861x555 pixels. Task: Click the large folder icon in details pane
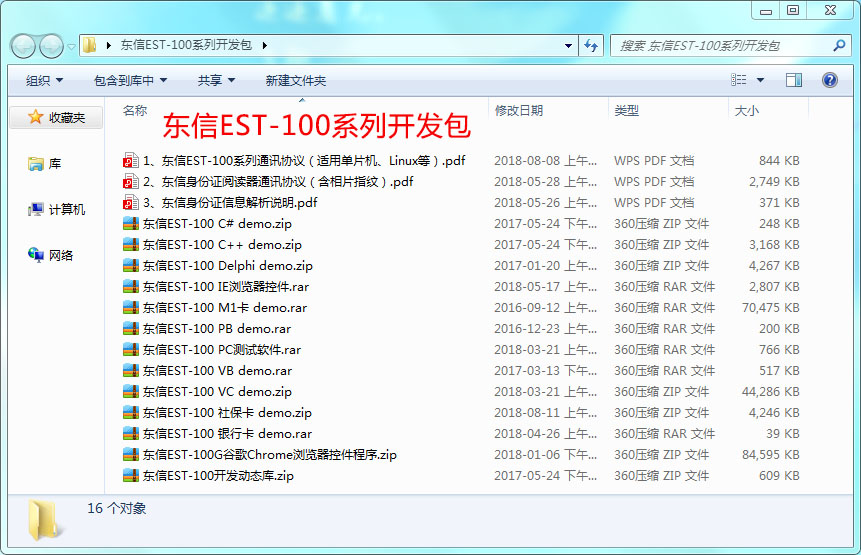(44, 520)
